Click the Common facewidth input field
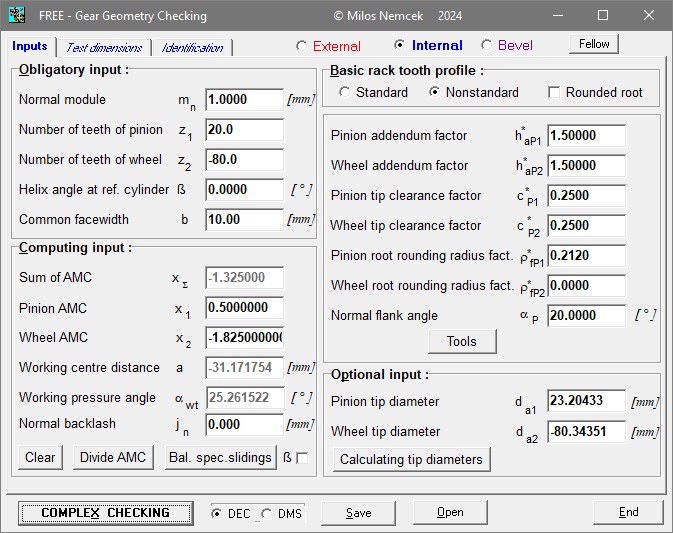673x533 pixels. click(x=244, y=220)
